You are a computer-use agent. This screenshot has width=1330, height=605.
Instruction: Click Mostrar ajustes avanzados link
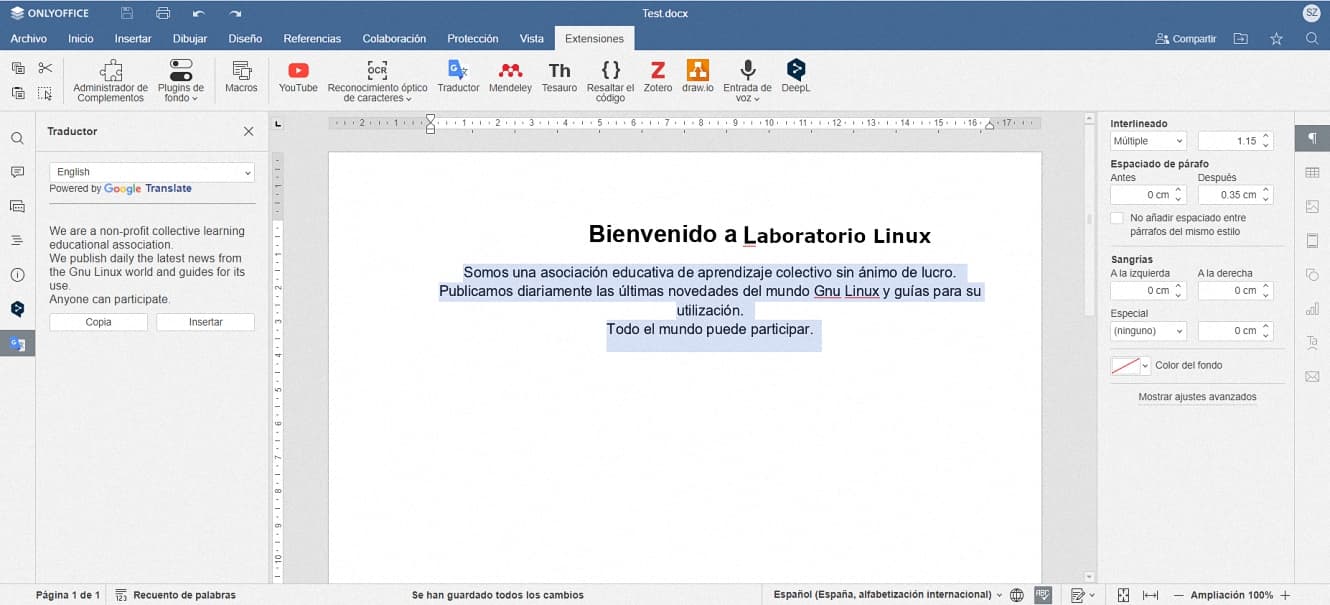pyautogui.click(x=1197, y=397)
